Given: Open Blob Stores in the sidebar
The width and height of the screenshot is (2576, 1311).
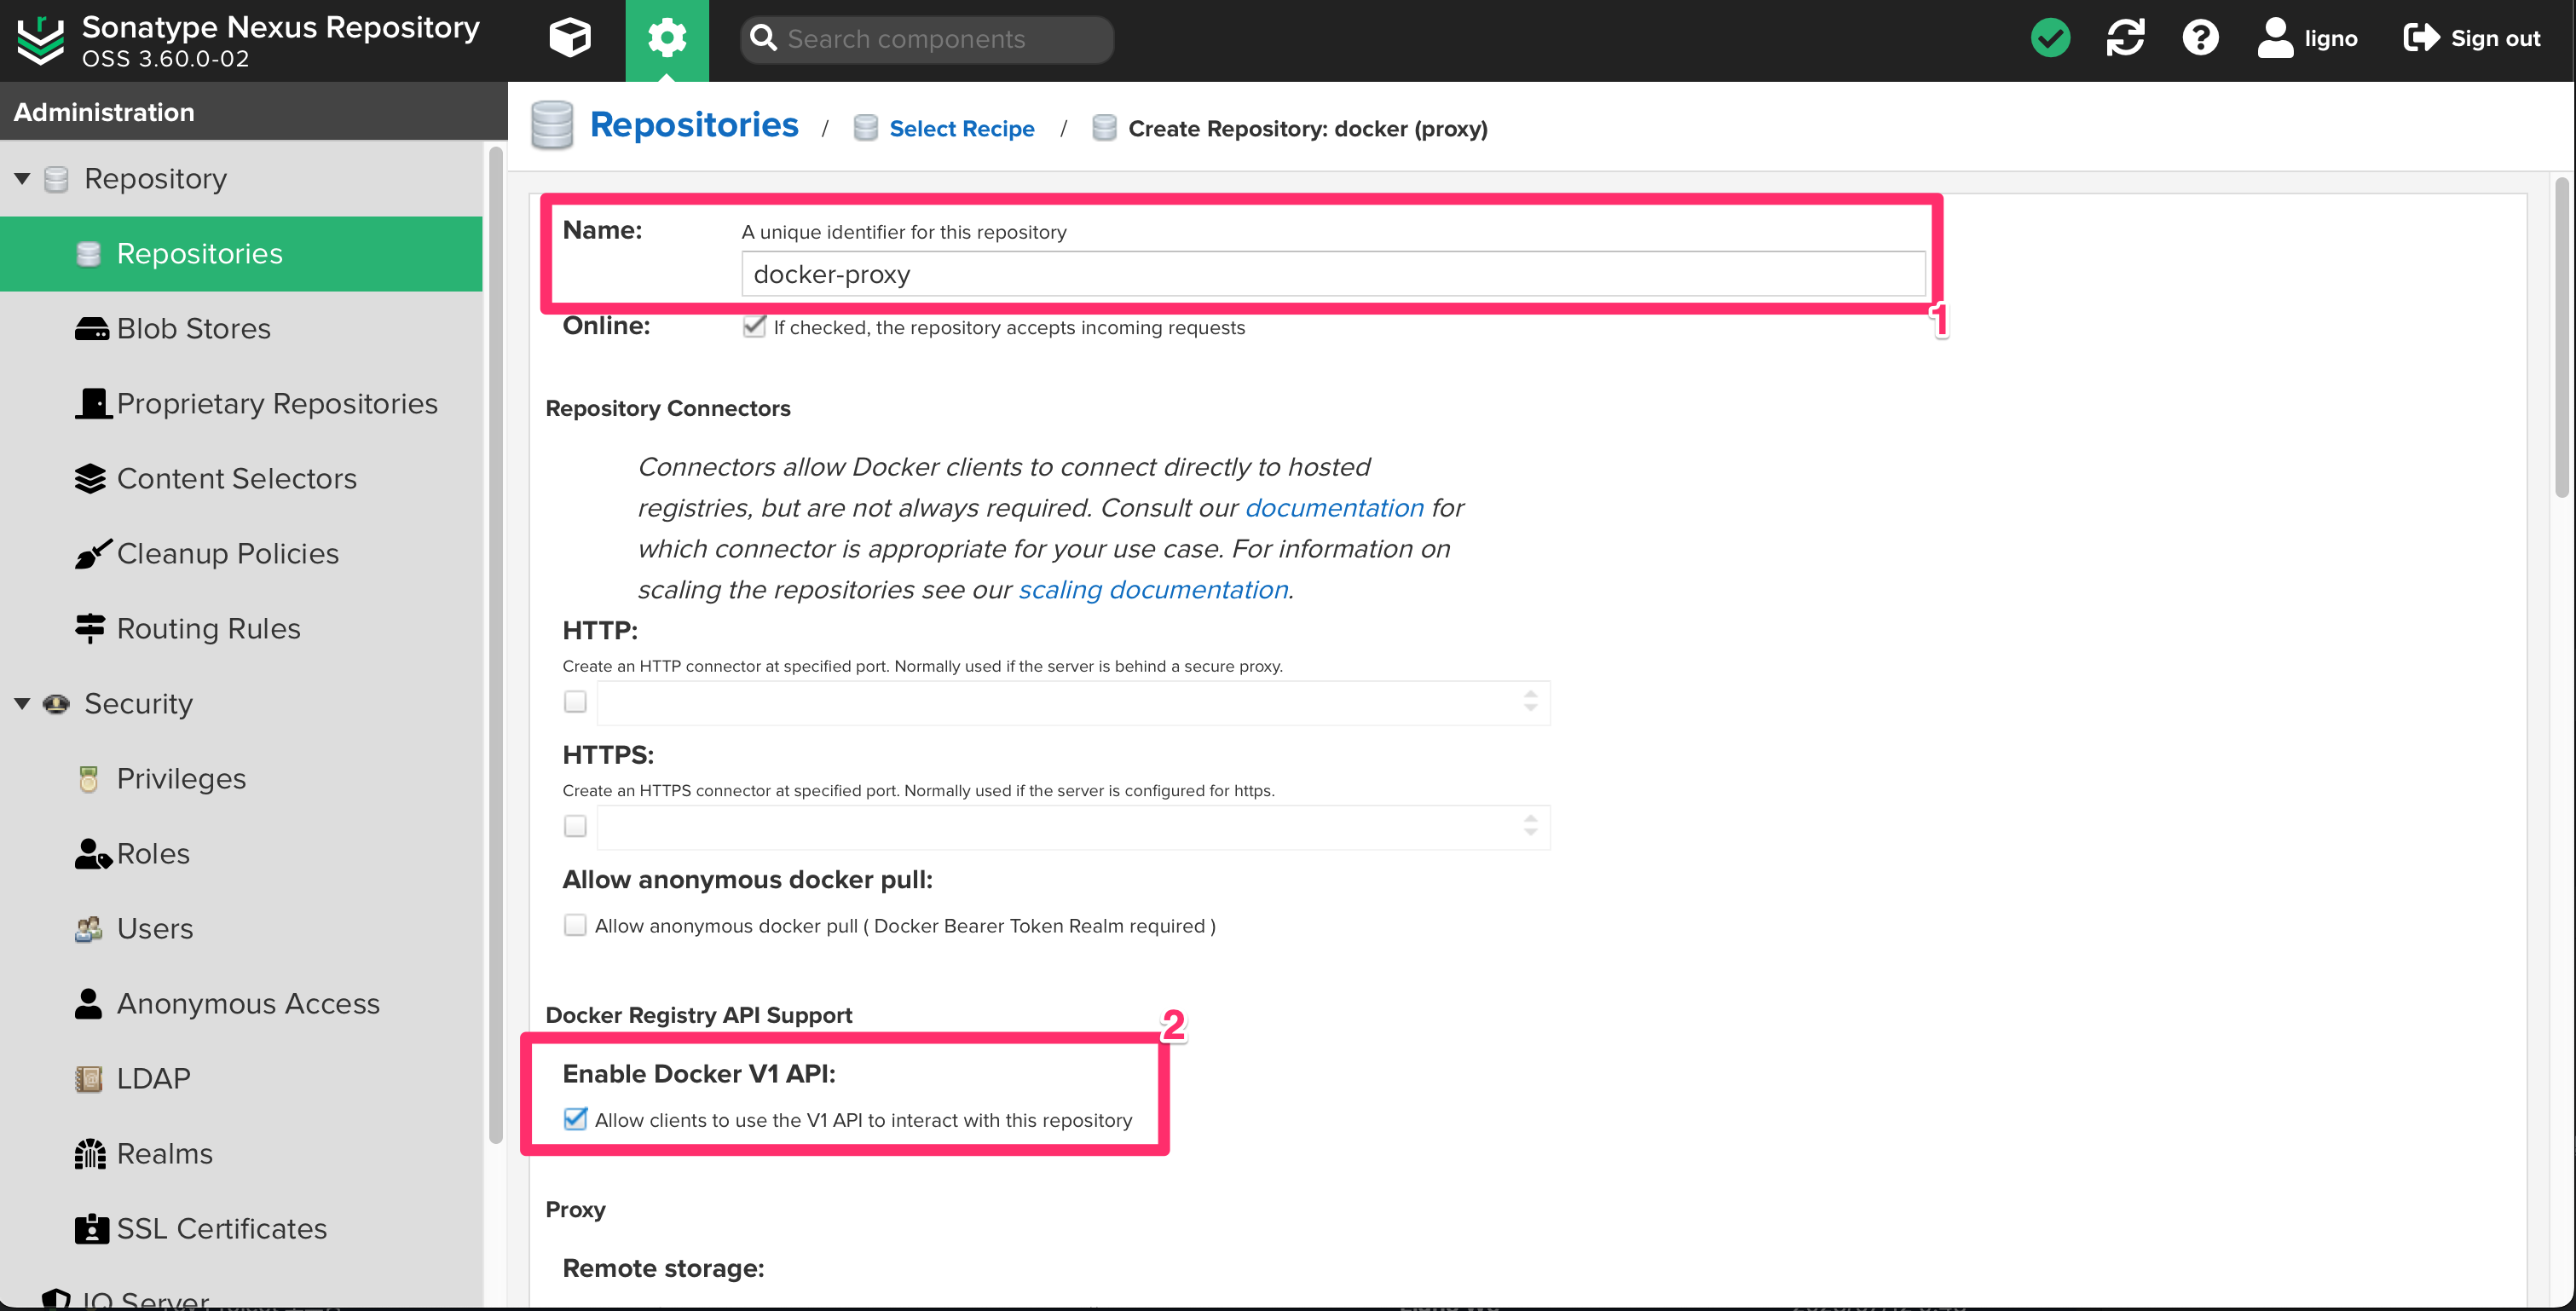Looking at the screenshot, I should coord(193,328).
